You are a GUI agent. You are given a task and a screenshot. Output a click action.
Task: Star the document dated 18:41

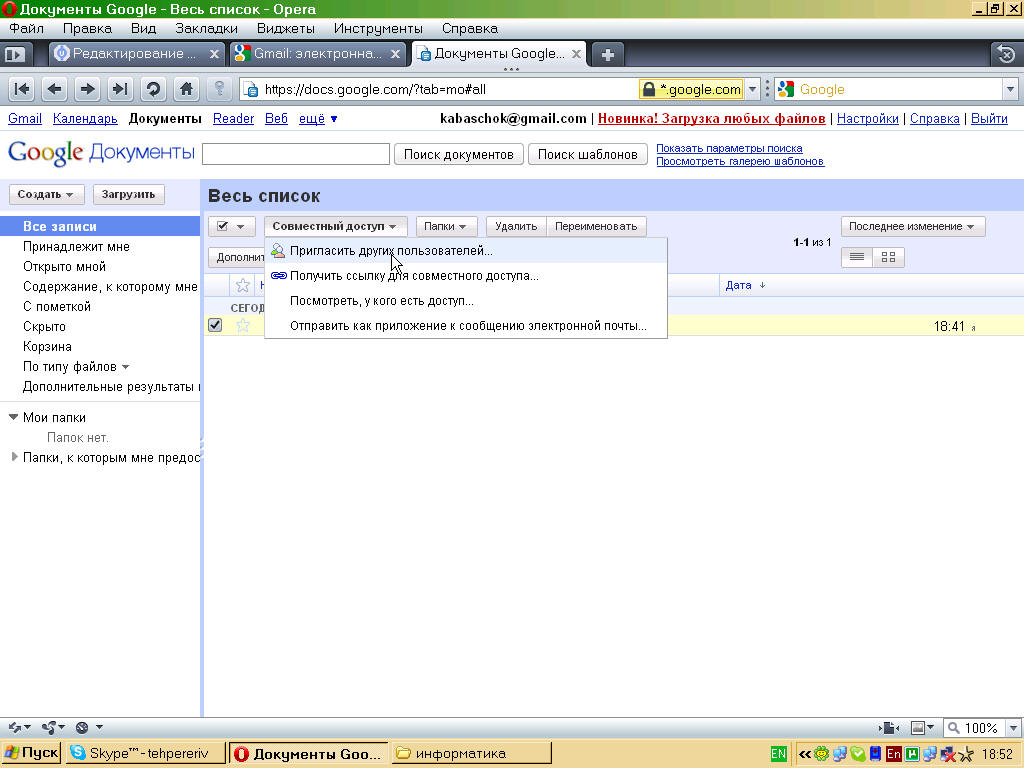pyautogui.click(x=242, y=325)
